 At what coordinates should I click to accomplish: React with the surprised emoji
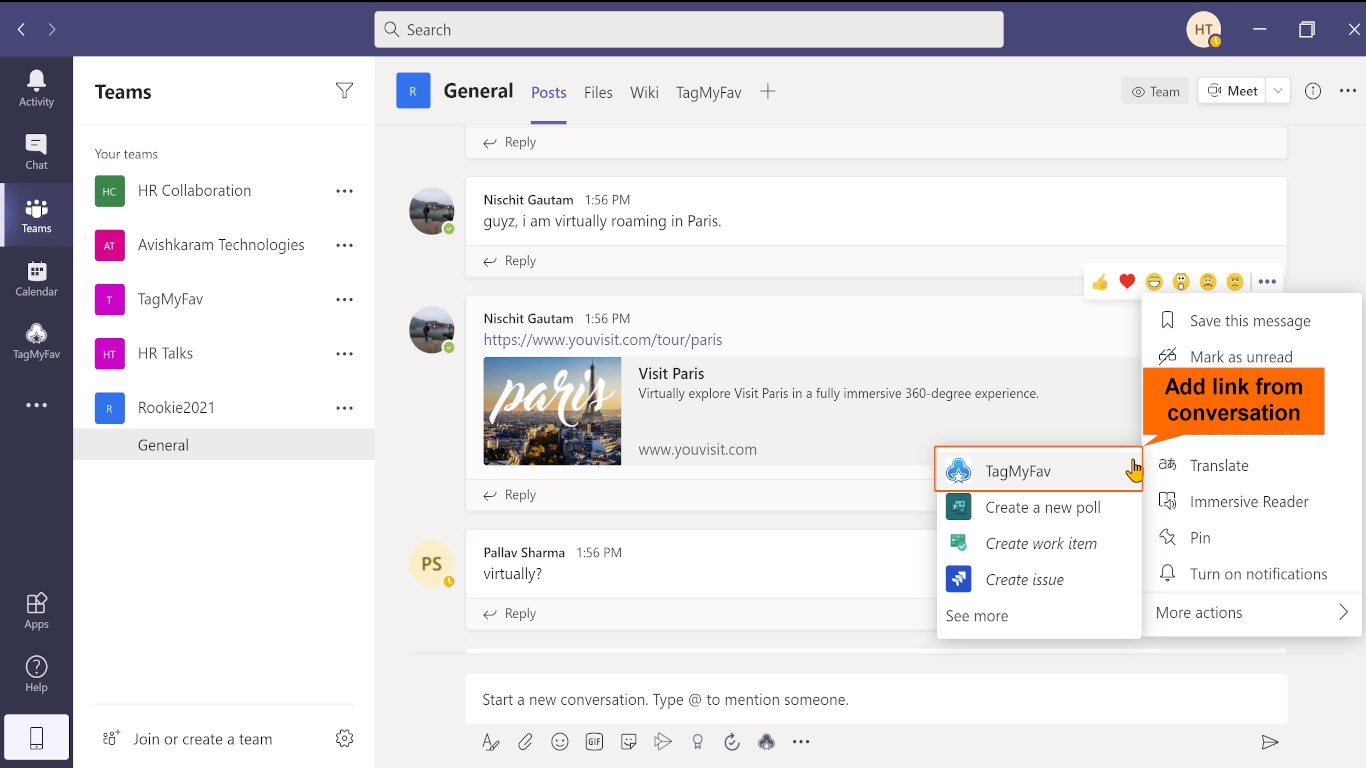pos(1181,282)
